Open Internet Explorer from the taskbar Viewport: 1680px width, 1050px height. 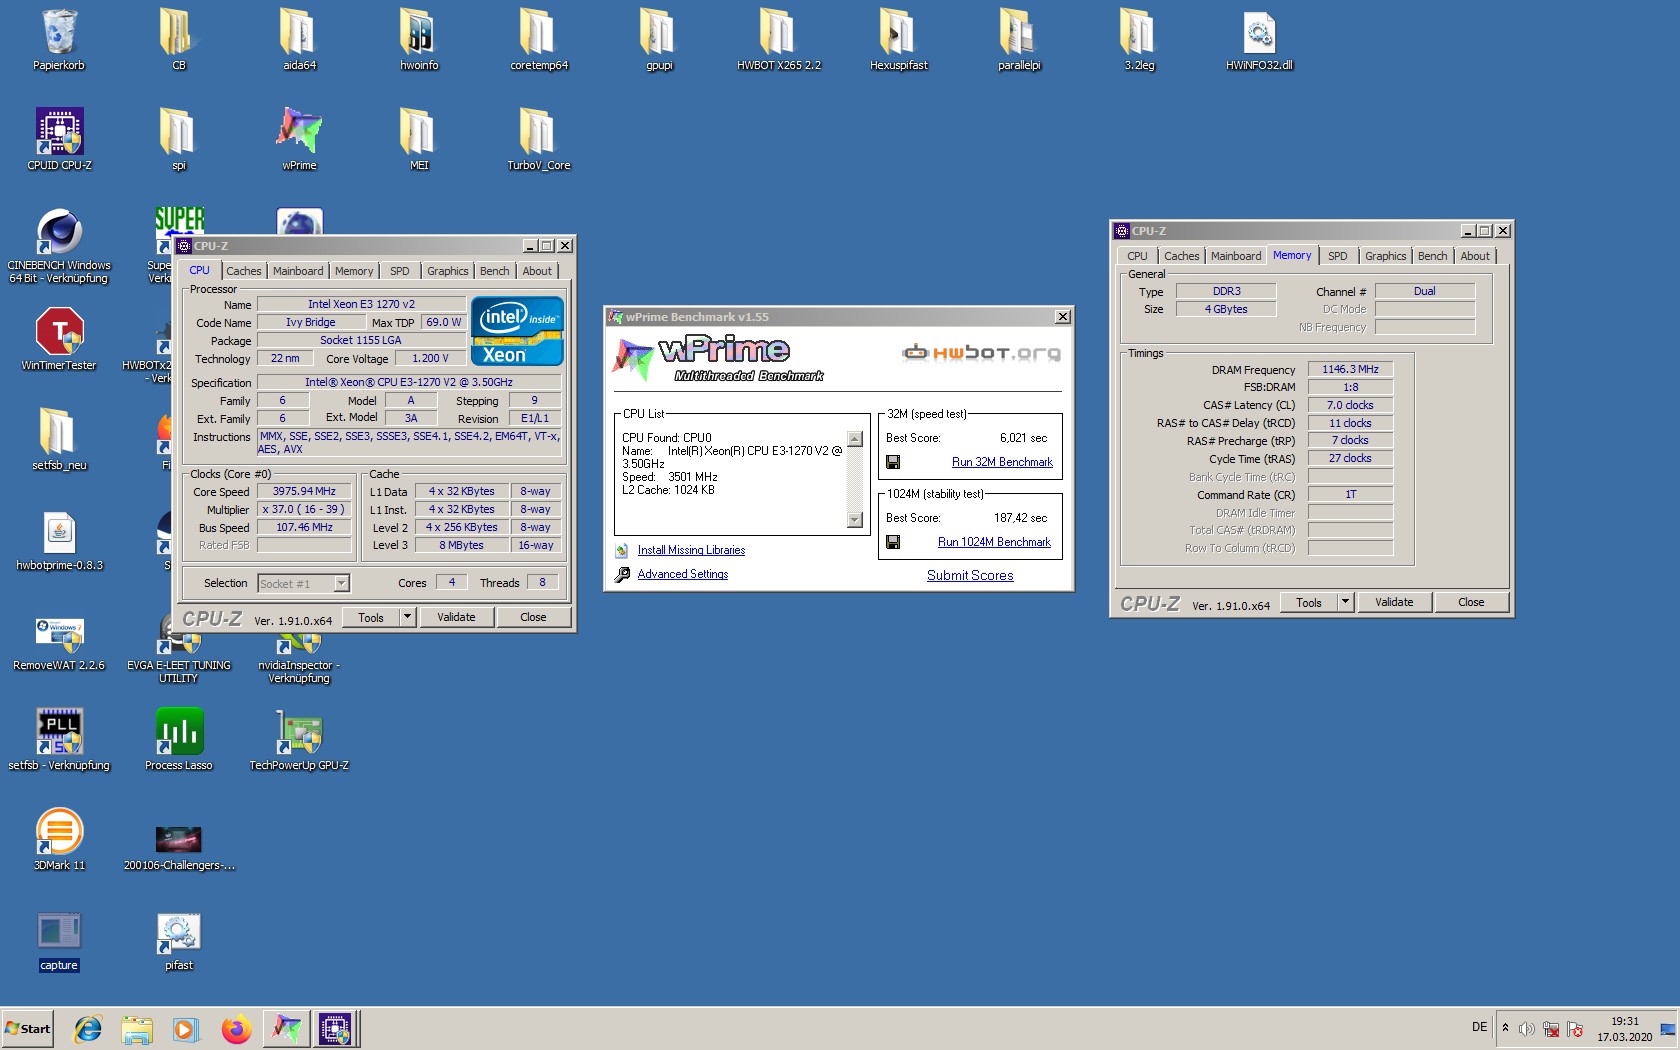[x=88, y=1028]
